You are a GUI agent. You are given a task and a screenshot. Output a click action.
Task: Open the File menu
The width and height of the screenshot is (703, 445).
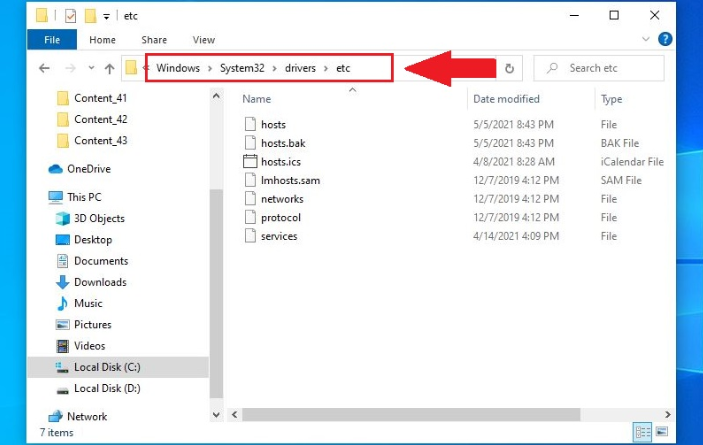52,40
